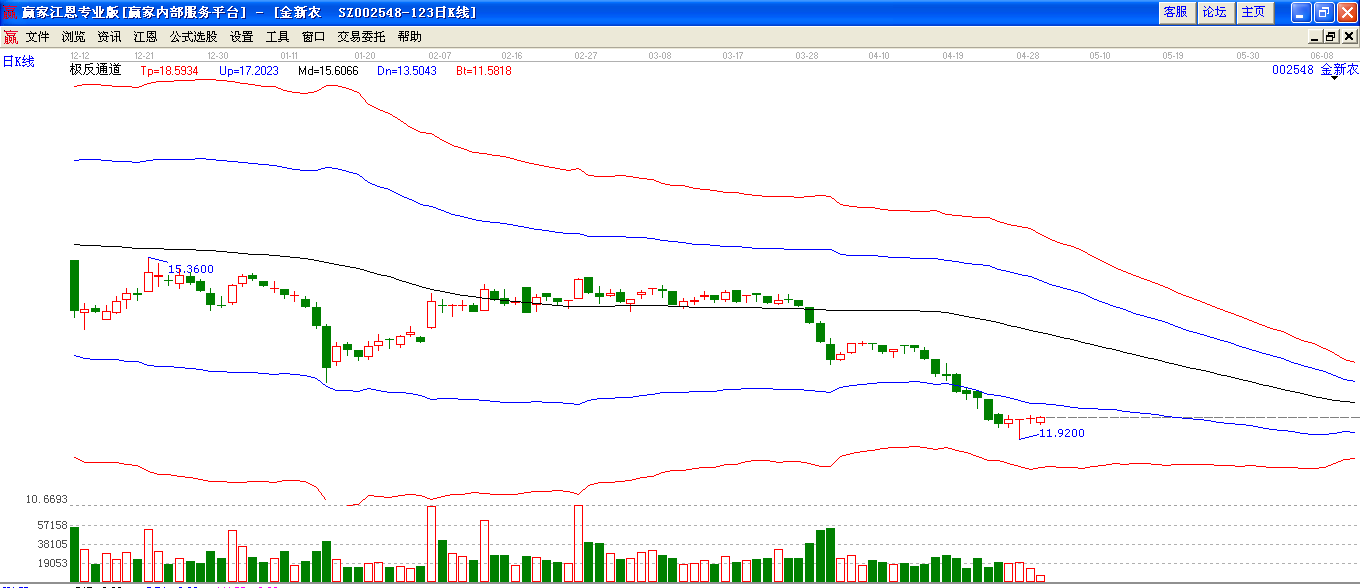Click the 01-11 date marker
The width and height of the screenshot is (1360, 588).
[x=290, y=55]
